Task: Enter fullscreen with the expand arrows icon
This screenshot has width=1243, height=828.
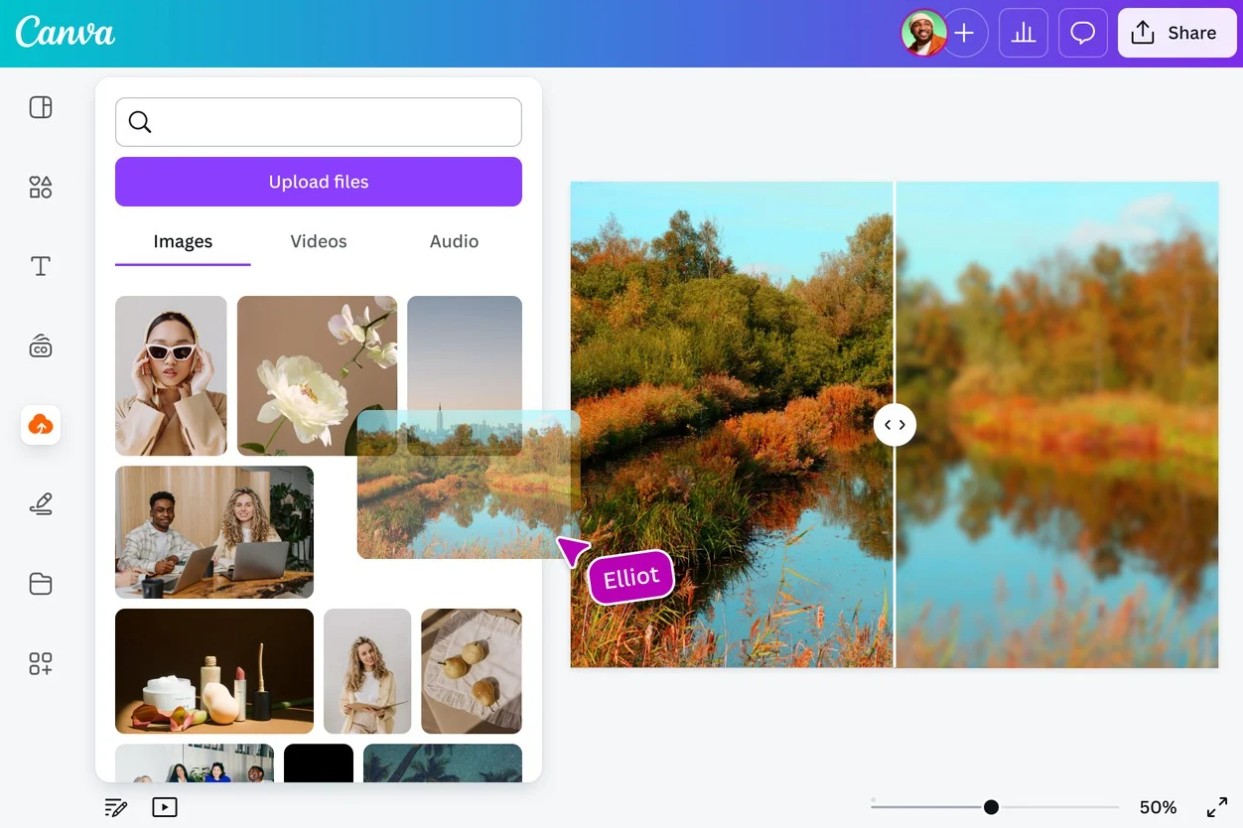Action: click(x=1217, y=807)
